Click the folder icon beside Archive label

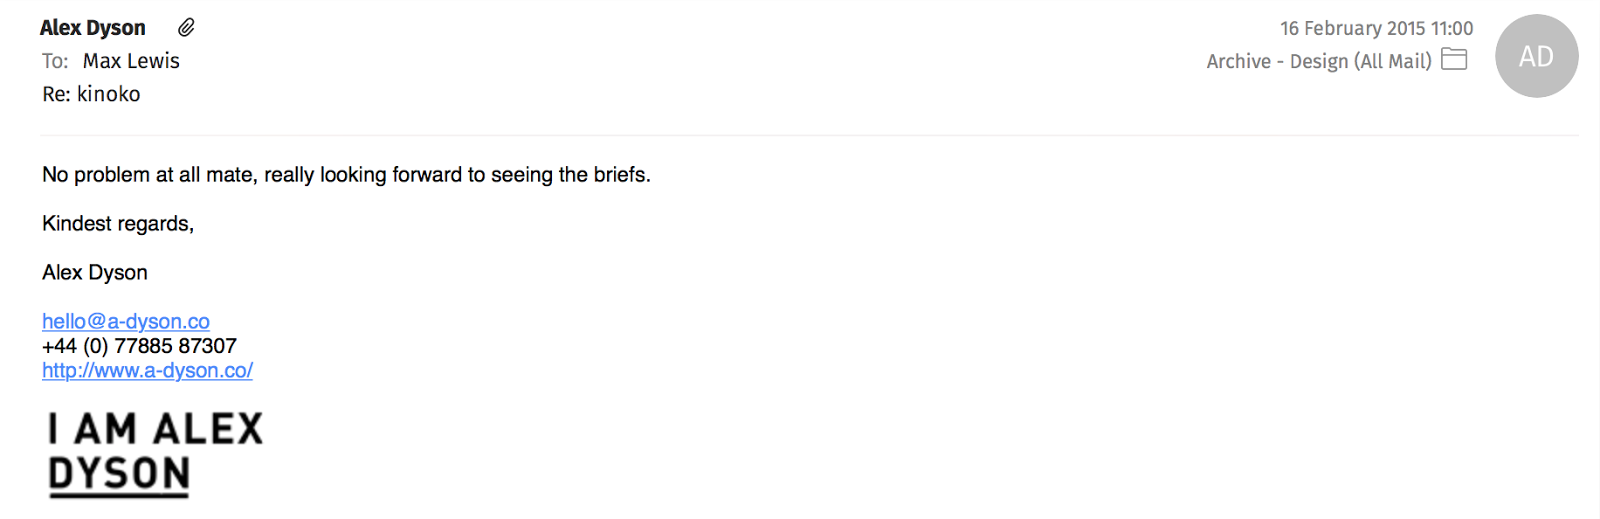tap(1454, 60)
